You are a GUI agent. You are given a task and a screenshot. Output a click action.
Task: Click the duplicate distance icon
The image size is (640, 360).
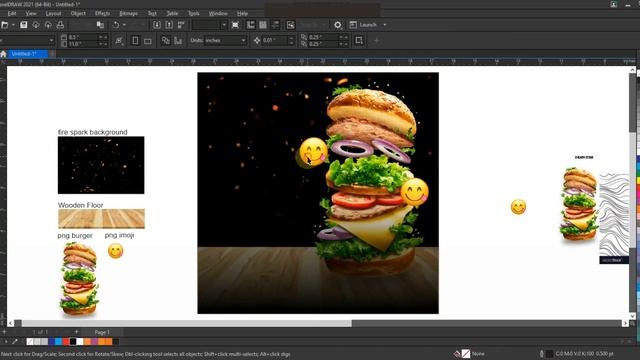tap(304, 40)
